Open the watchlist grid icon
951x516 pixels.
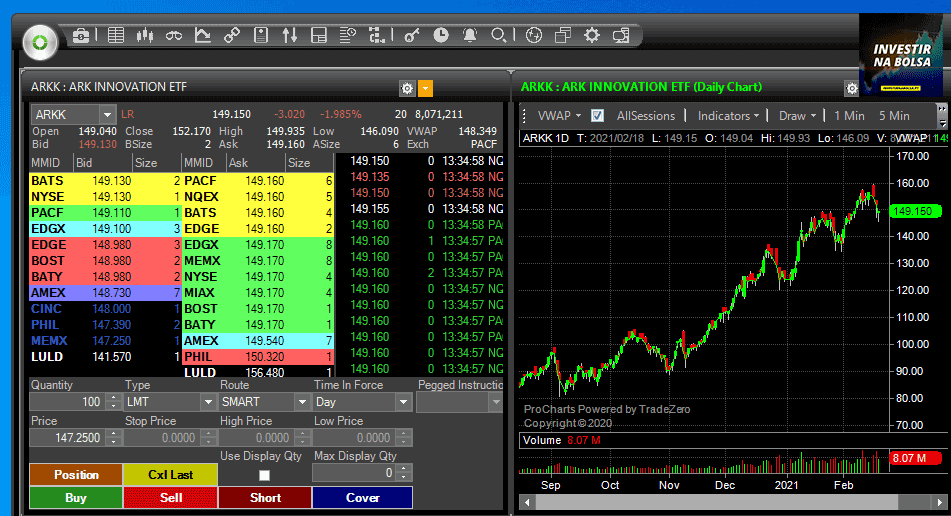pyautogui.click(x=116, y=35)
